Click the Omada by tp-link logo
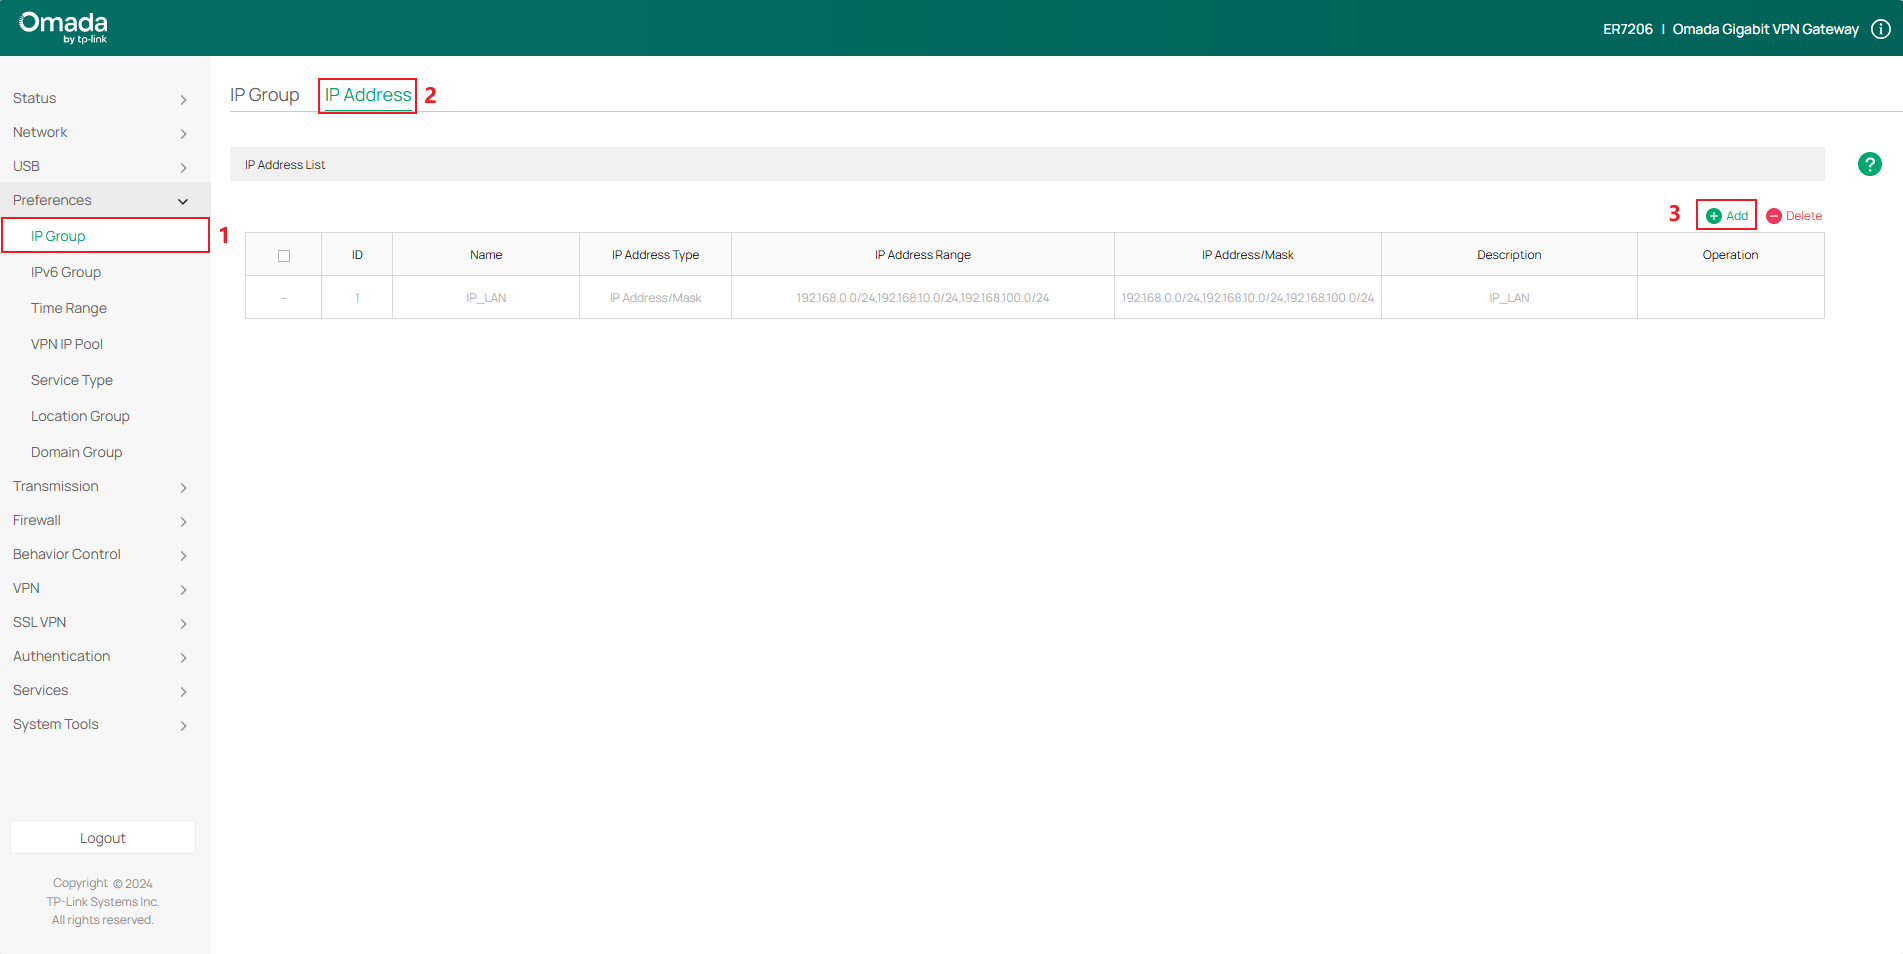This screenshot has width=1903, height=954. click(60, 27)
